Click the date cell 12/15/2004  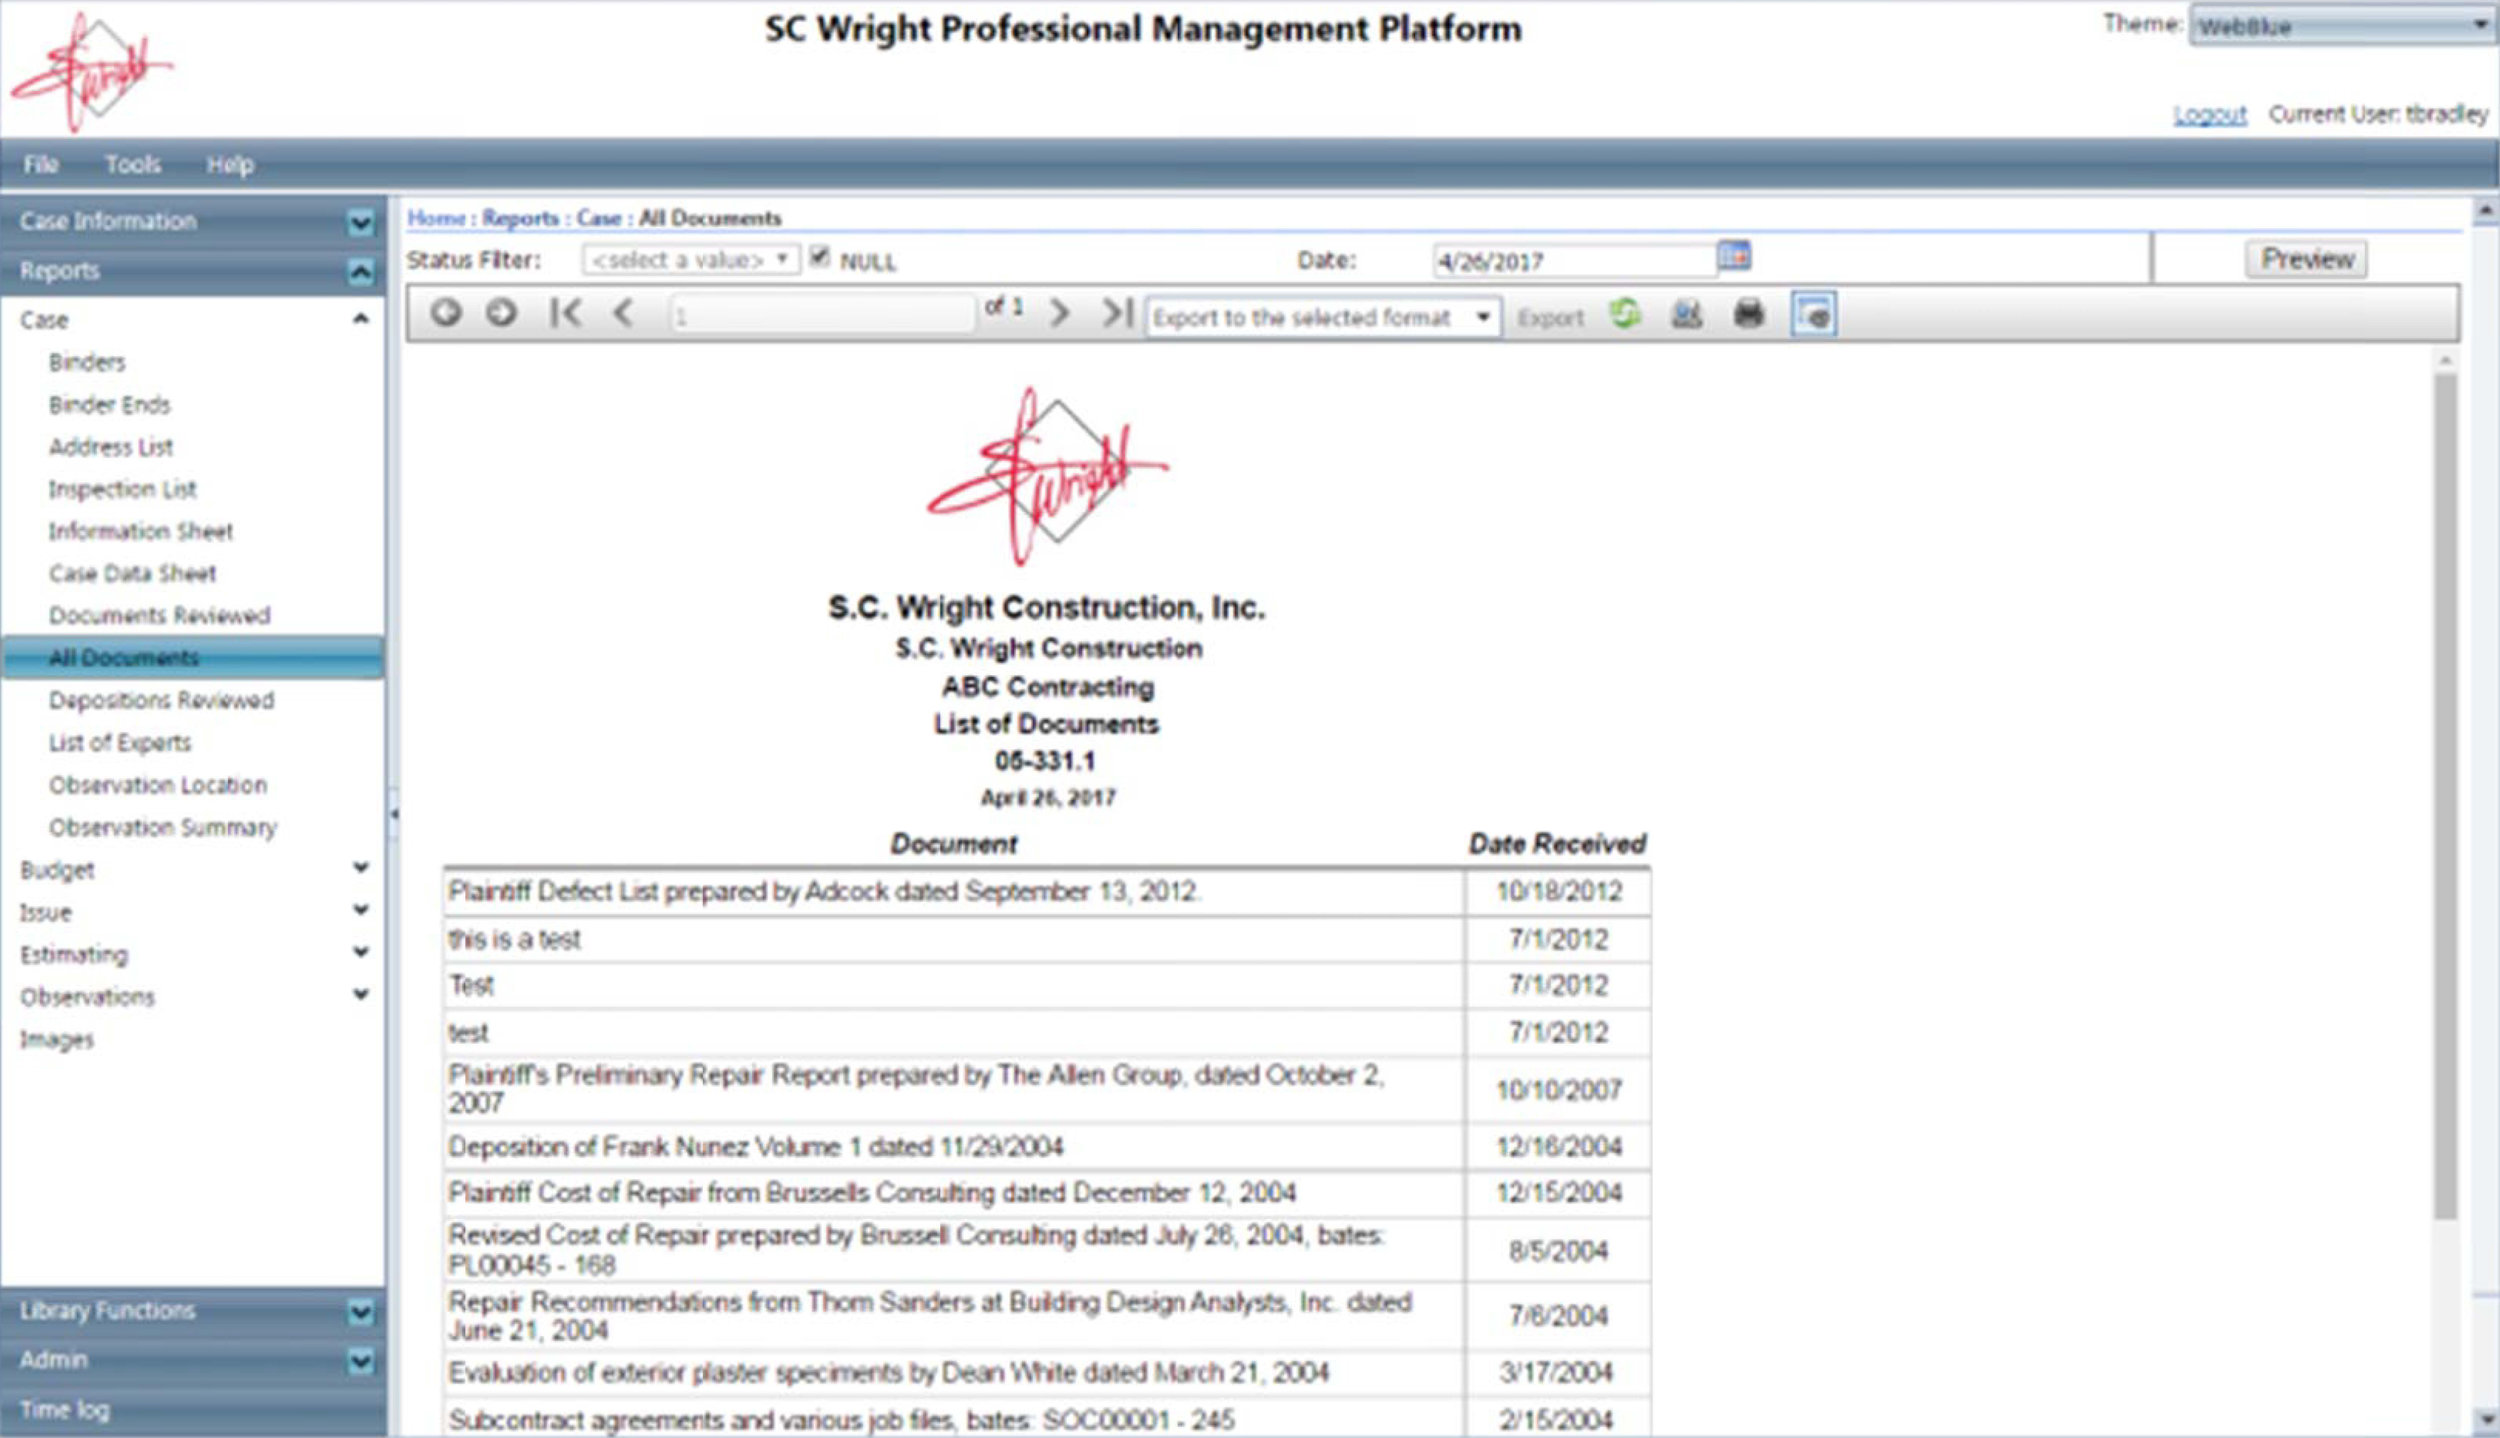(x=1558, y=1192)
